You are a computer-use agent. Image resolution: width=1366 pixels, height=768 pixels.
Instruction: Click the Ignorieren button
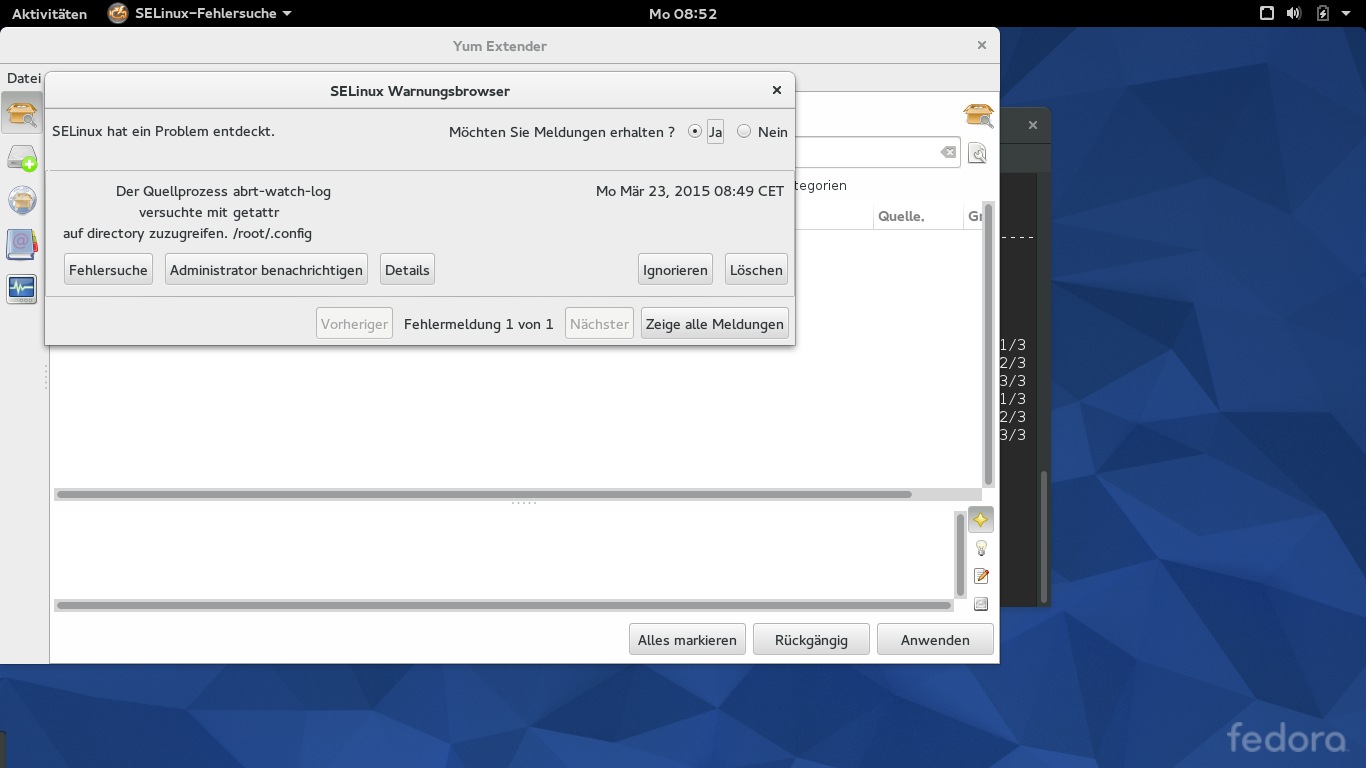tap(675, 270)
